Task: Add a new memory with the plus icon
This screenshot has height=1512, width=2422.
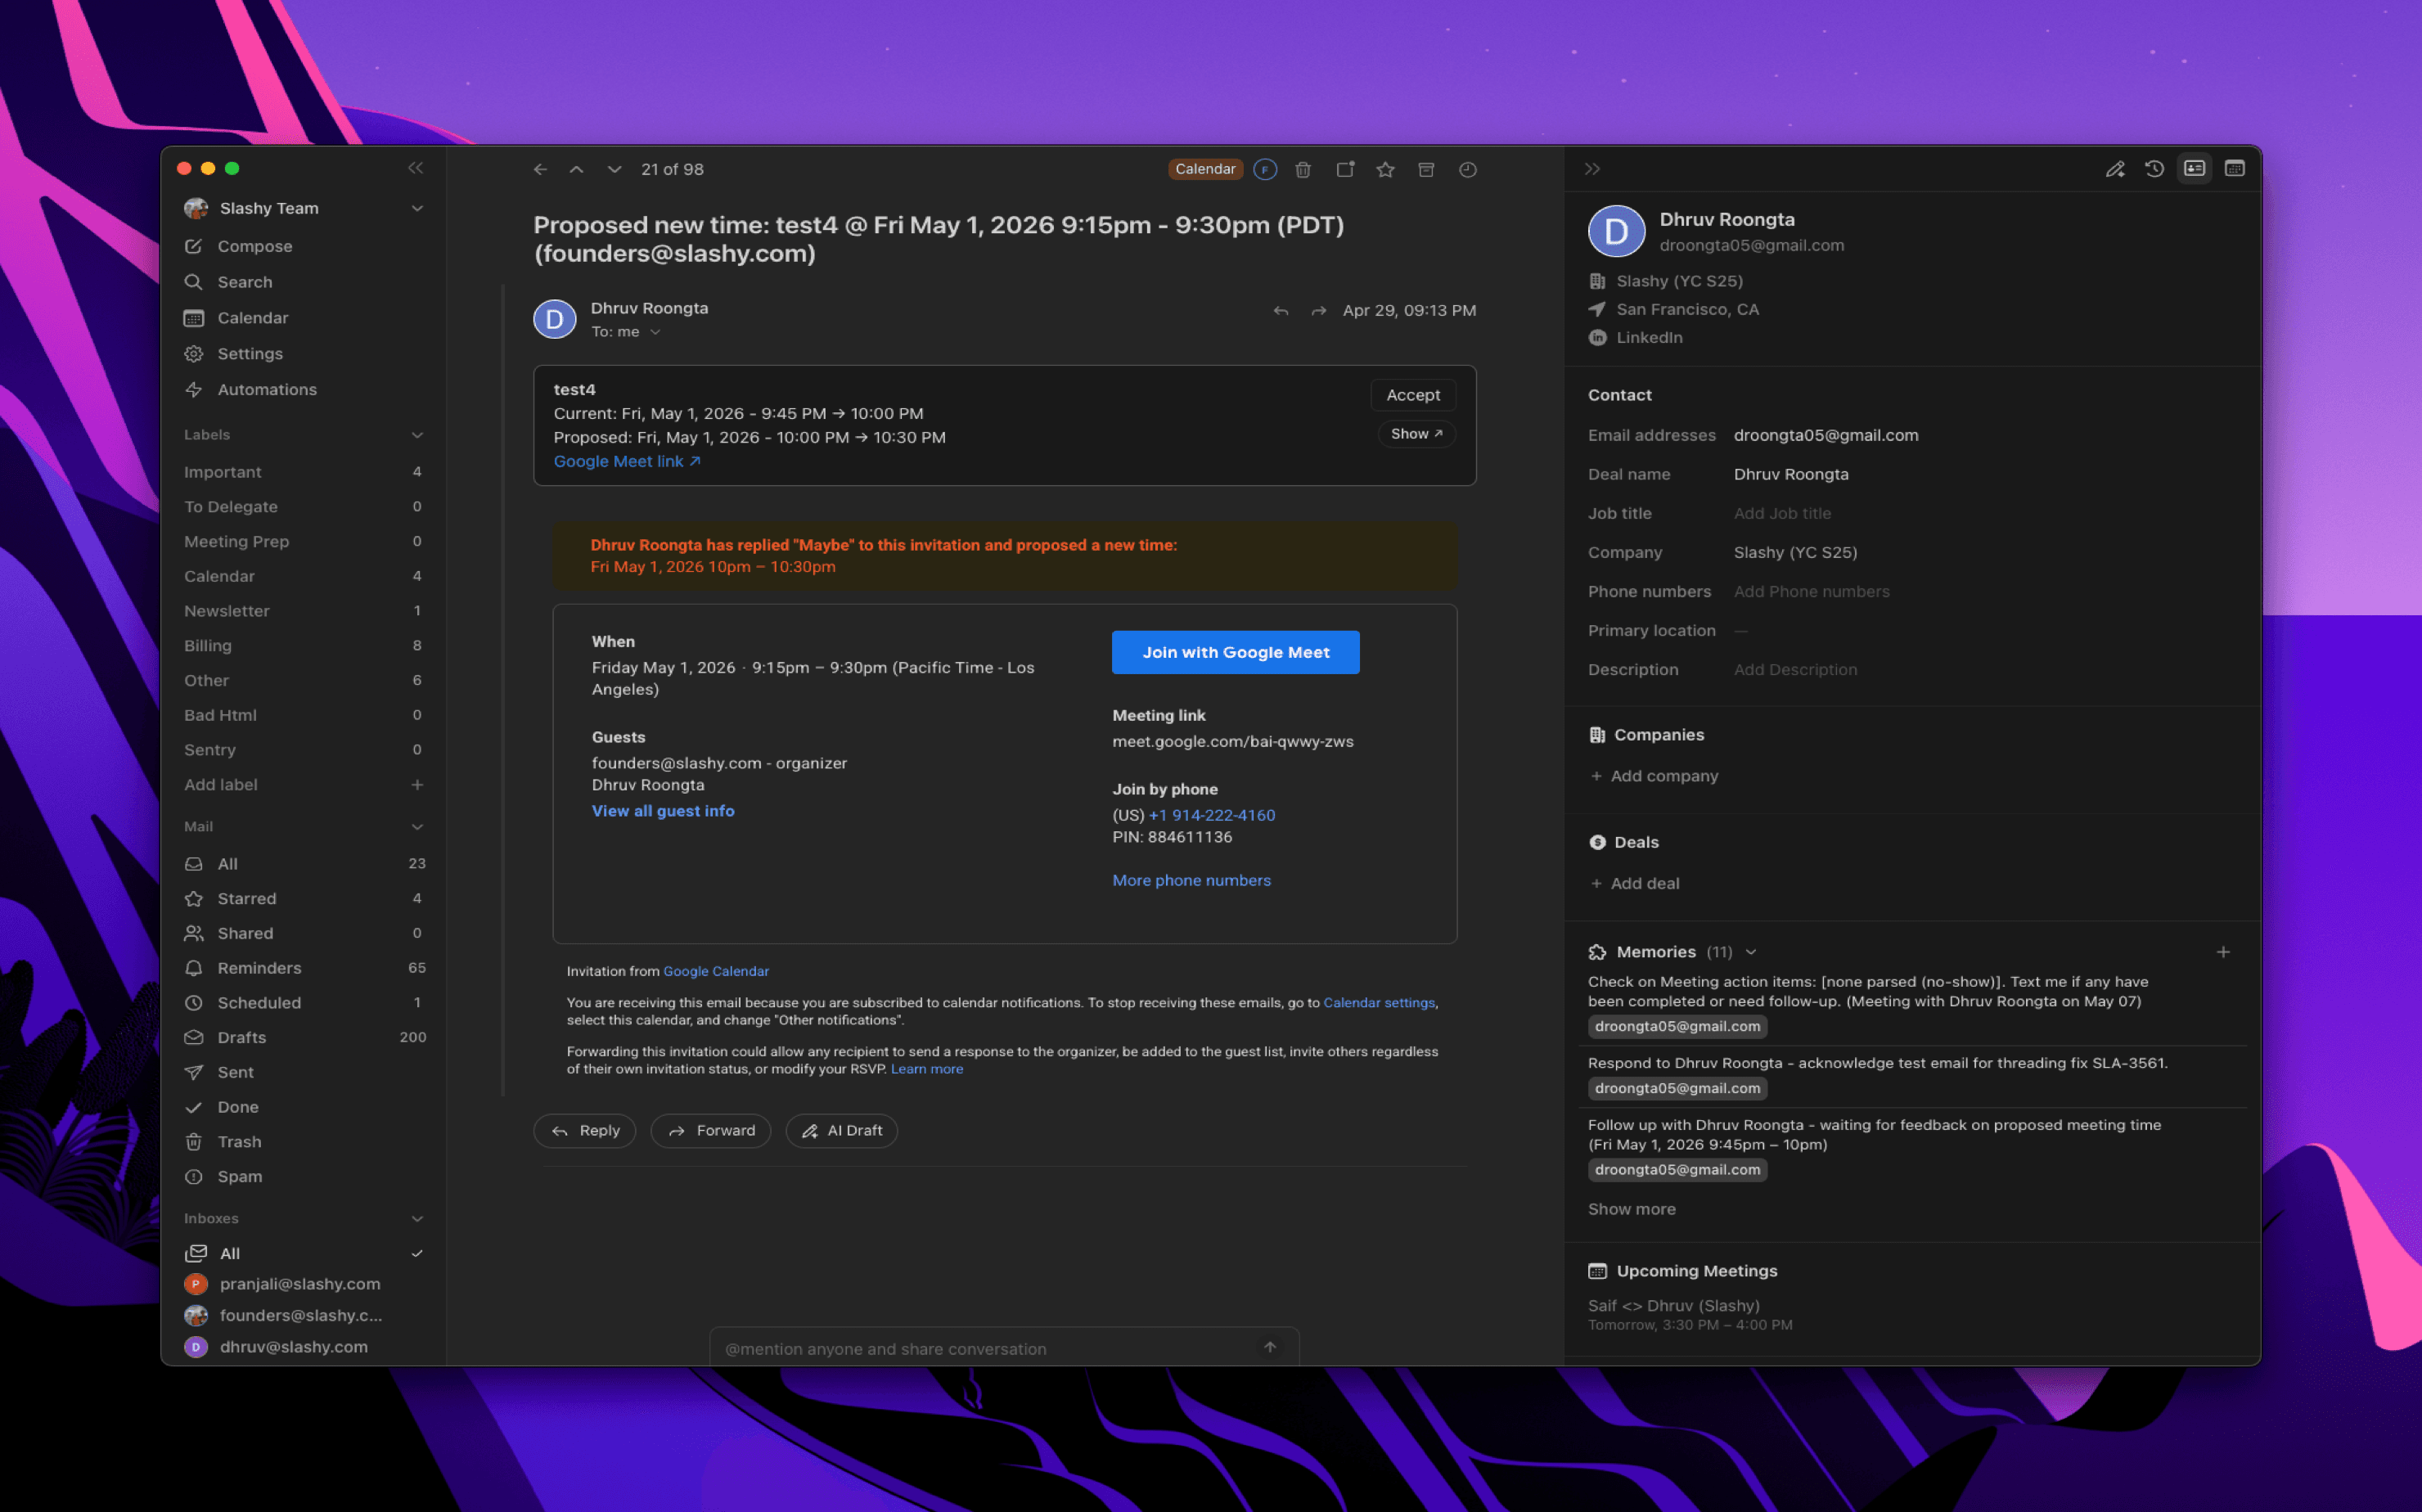Action: coord(2222,952)
